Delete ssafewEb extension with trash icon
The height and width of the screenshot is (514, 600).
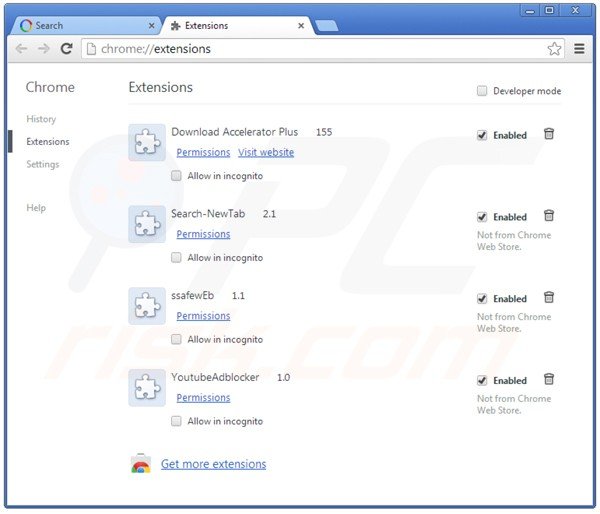(549, 297)
